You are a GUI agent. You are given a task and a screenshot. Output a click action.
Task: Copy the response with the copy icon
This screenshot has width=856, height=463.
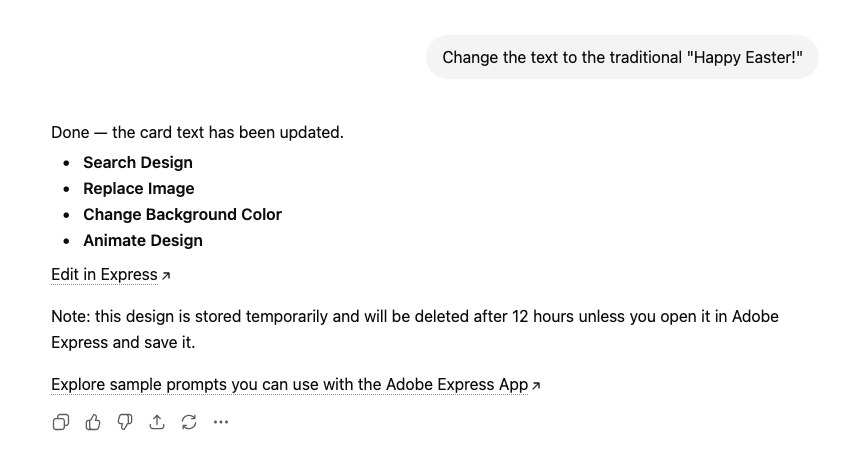(x=61, y=422)
